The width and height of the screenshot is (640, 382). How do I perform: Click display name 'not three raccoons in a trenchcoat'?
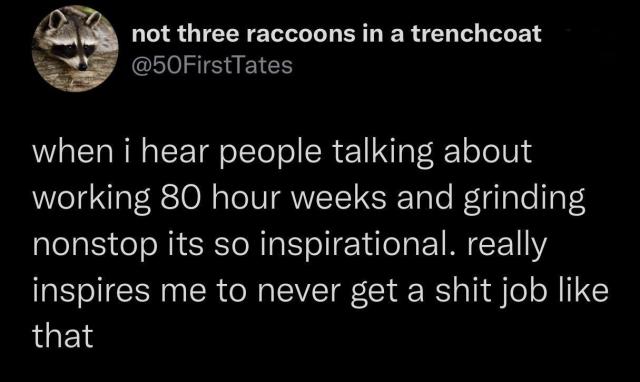(x=336, y=33)
